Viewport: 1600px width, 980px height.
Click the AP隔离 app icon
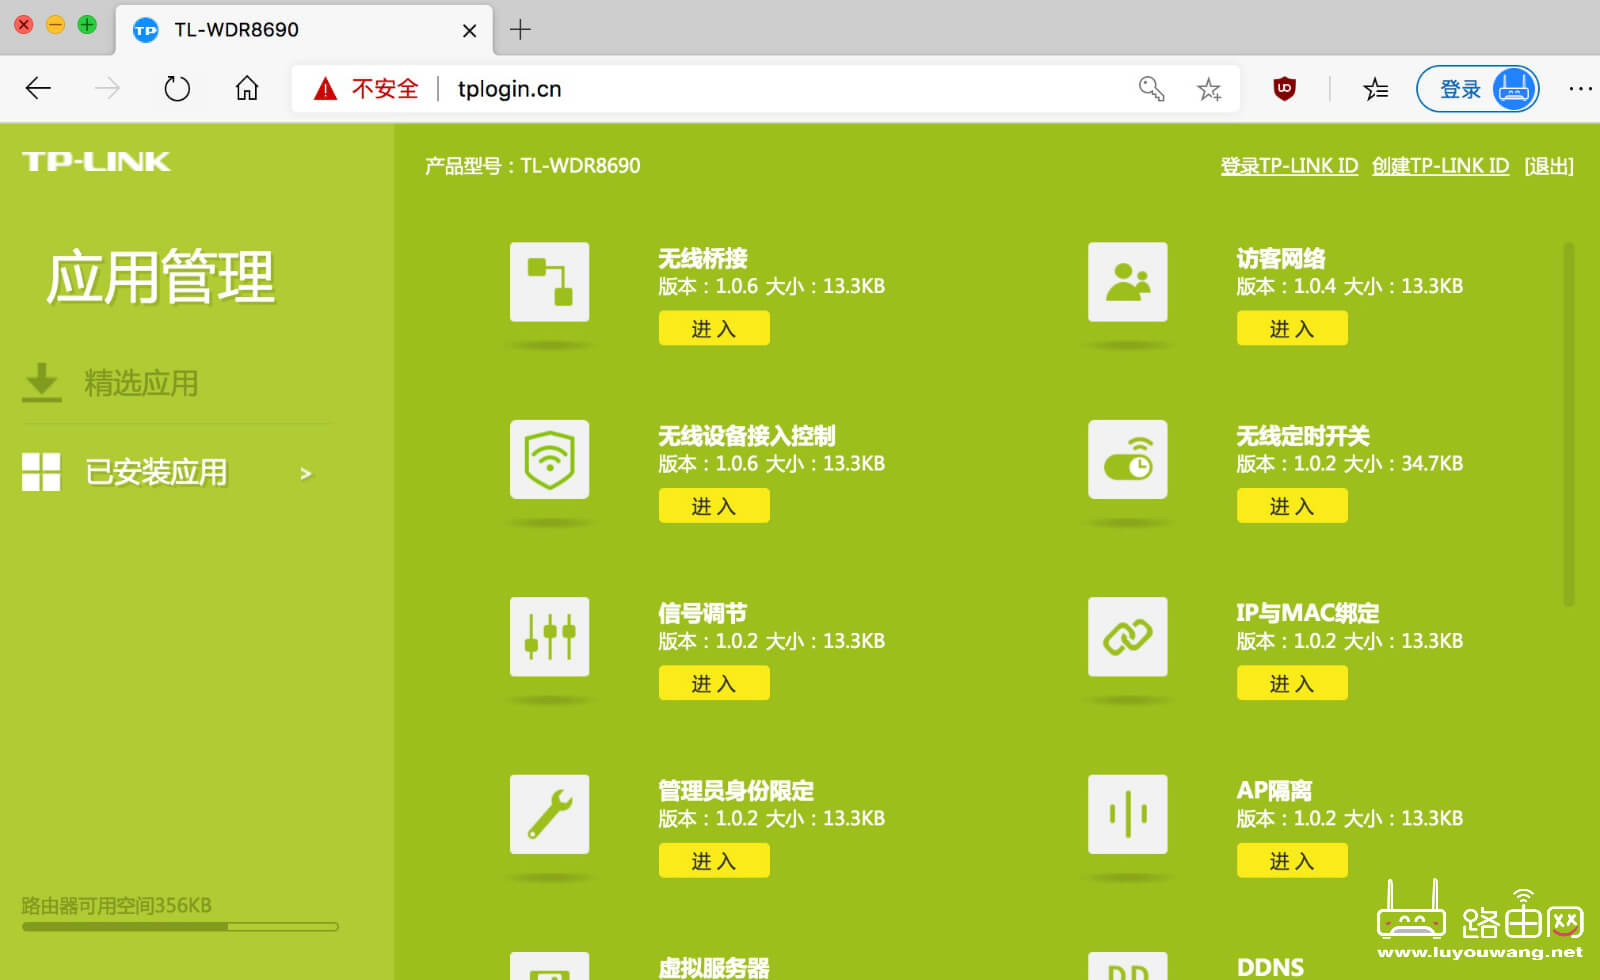pos(1127,814)
